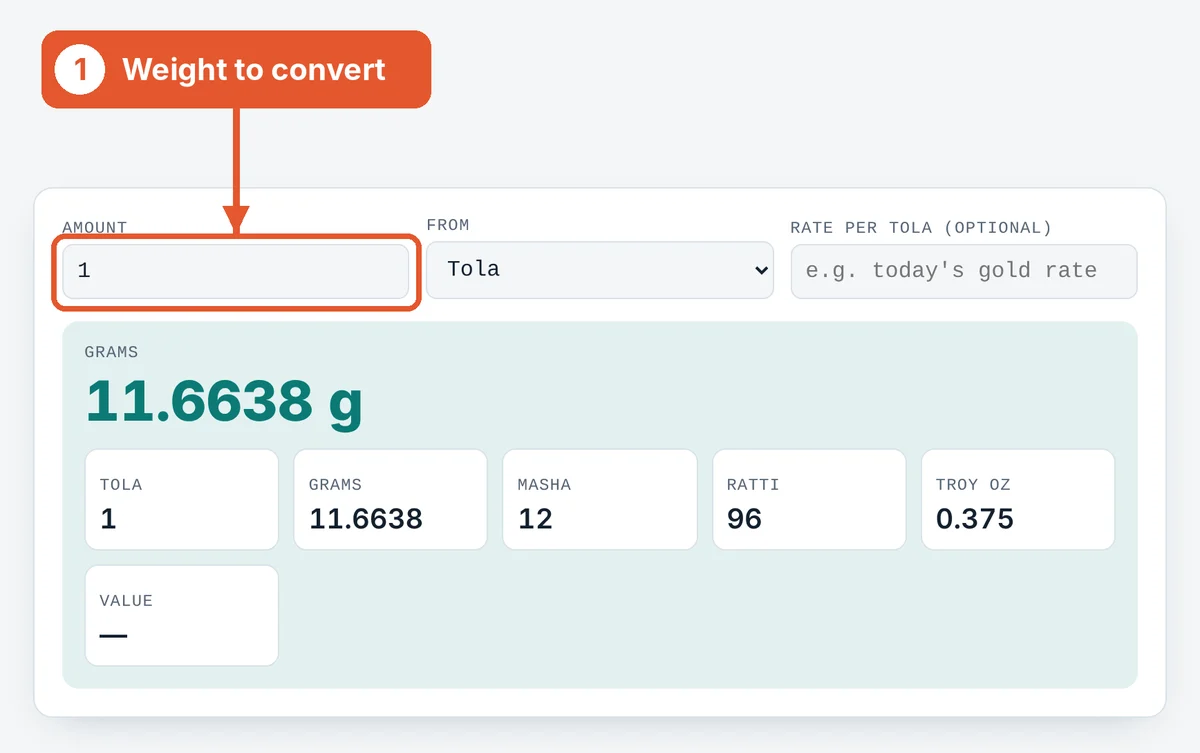Click the Tola result card
The width and height of the screenshot is (1200, 753).
tap(182, 500)
